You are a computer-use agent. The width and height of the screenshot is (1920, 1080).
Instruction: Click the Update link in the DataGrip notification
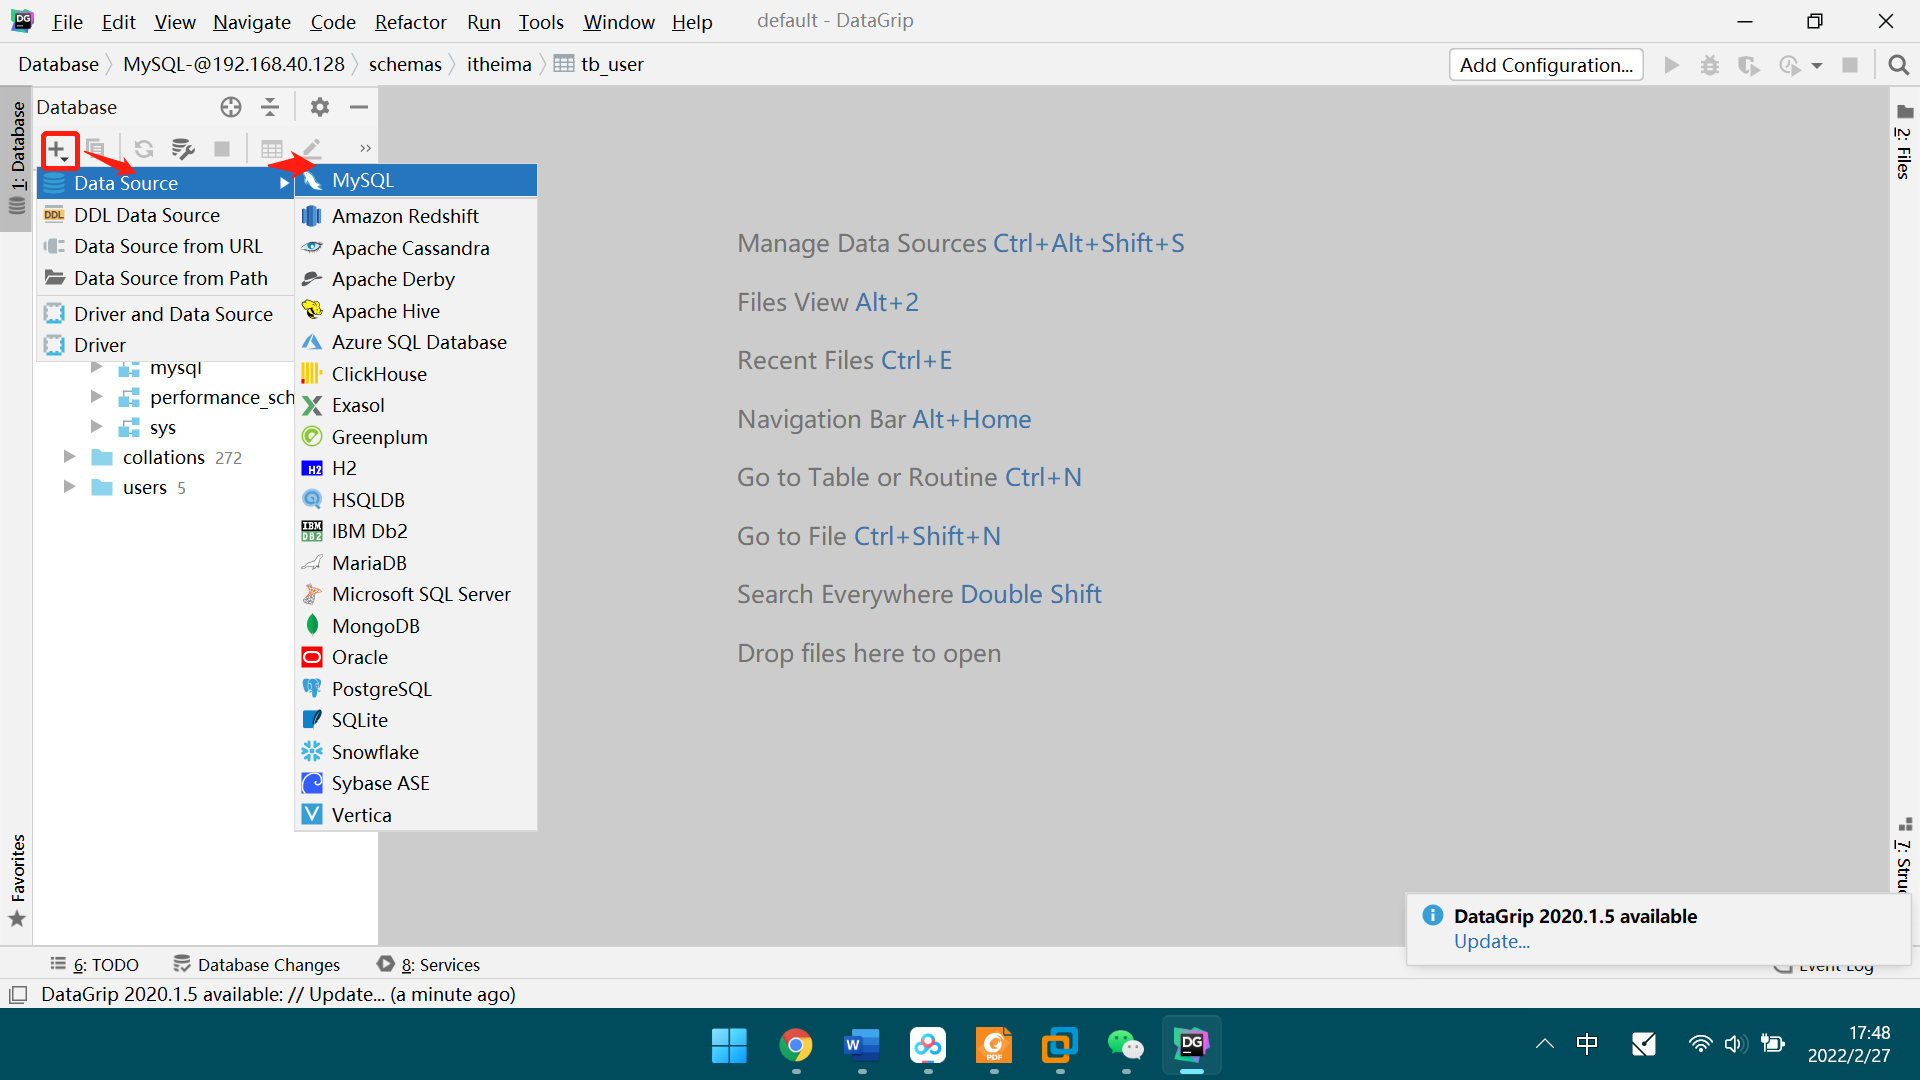(x=1490, y=941)
